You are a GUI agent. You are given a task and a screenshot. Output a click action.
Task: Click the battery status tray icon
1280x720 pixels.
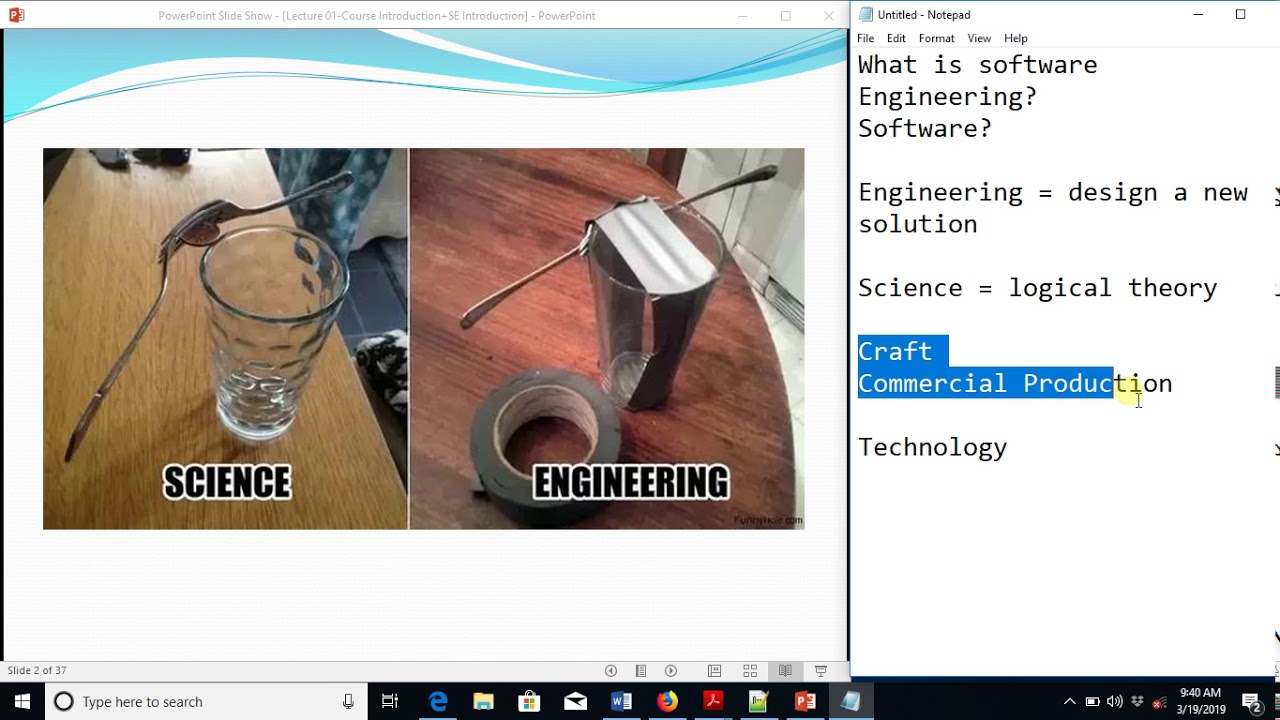[x=1093, y=702]
